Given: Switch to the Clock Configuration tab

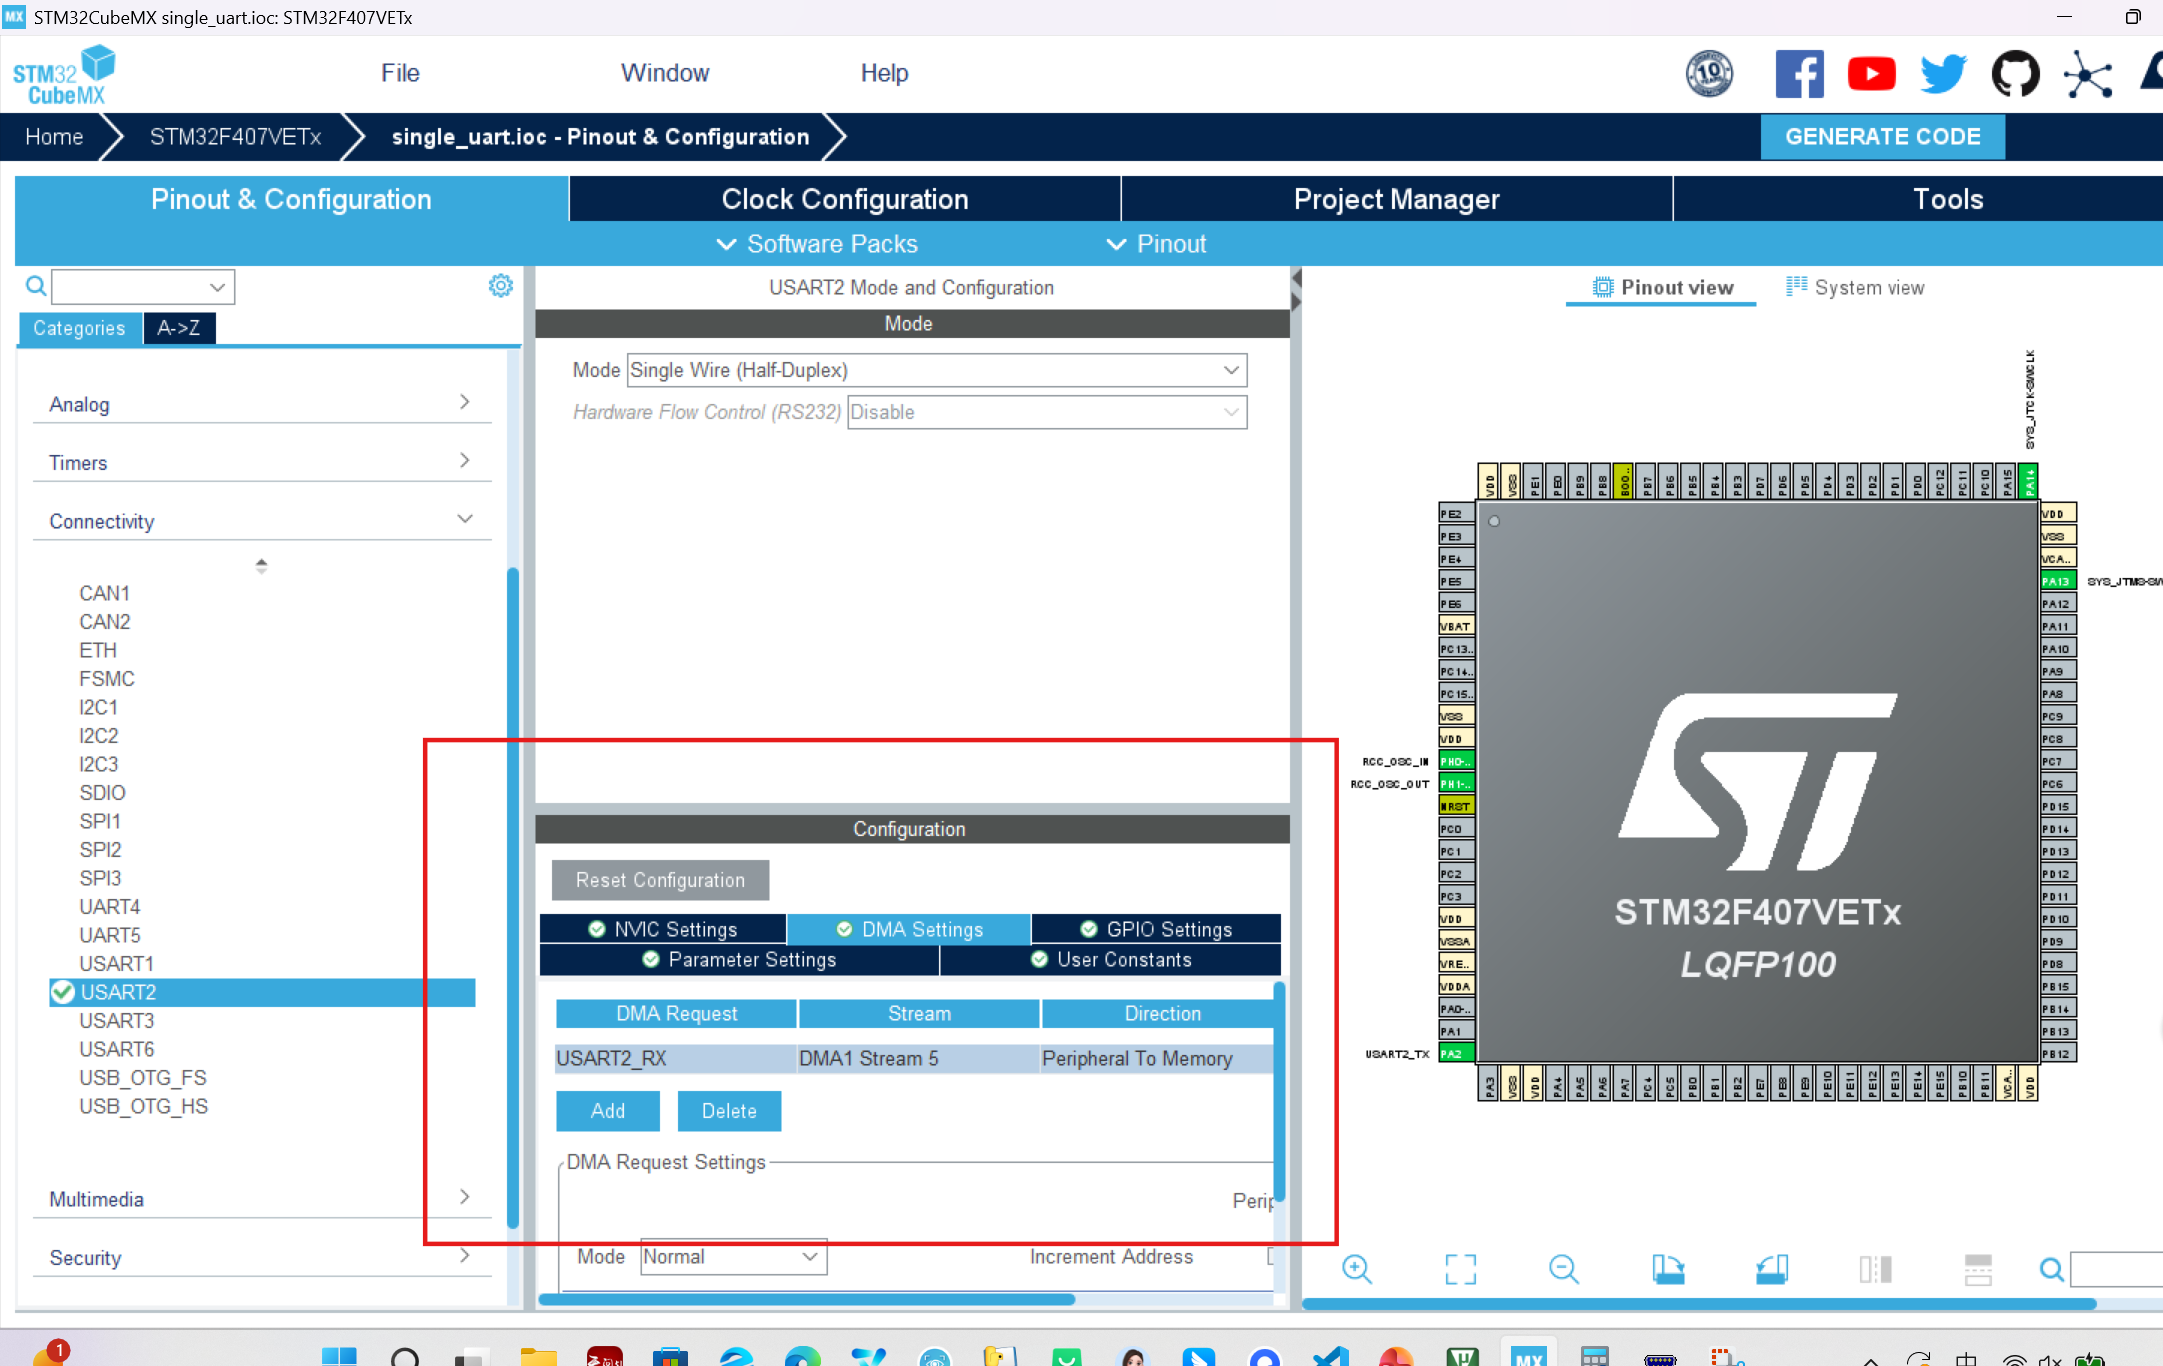Looking at the screenshot, I should click(844, 199).
